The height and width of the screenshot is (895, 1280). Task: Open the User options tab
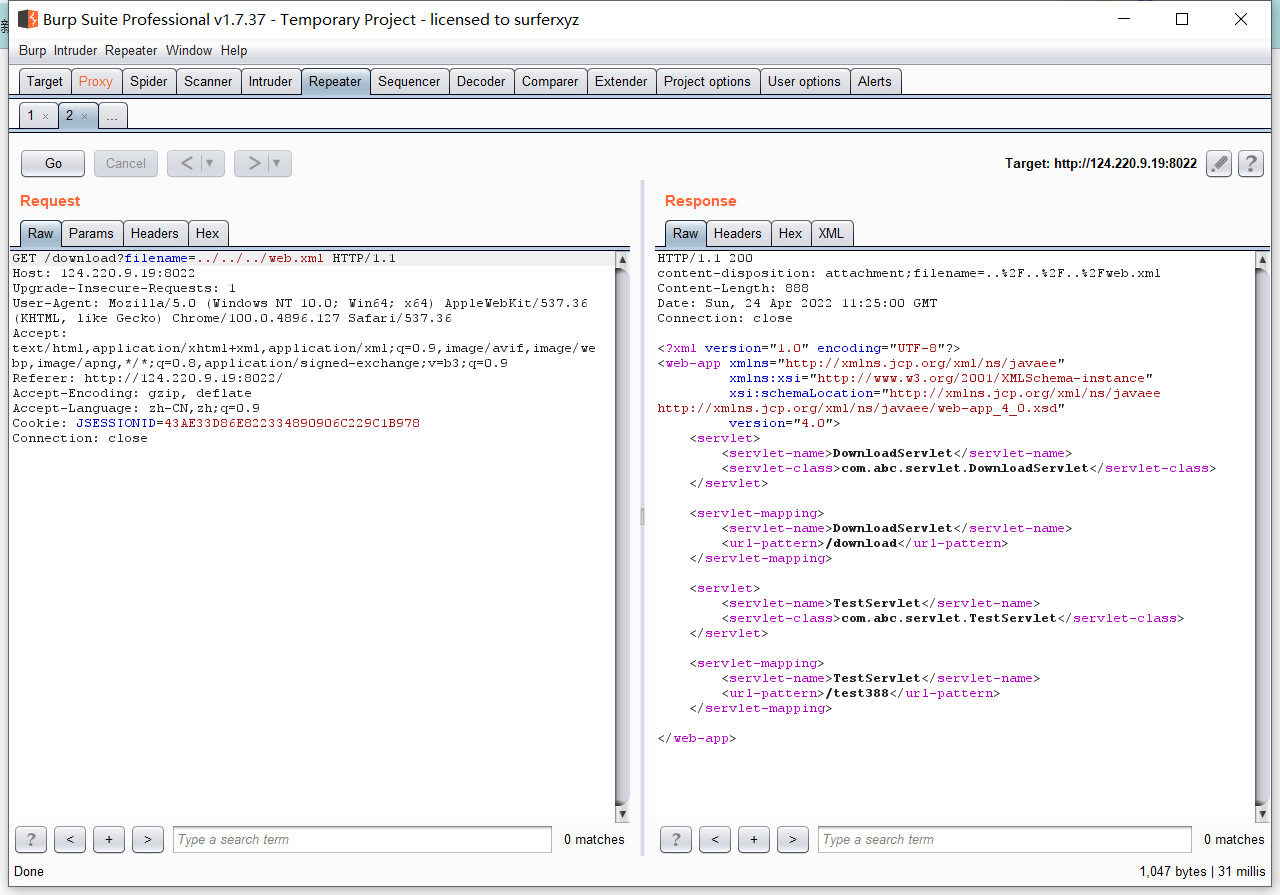tap(804, 81)
